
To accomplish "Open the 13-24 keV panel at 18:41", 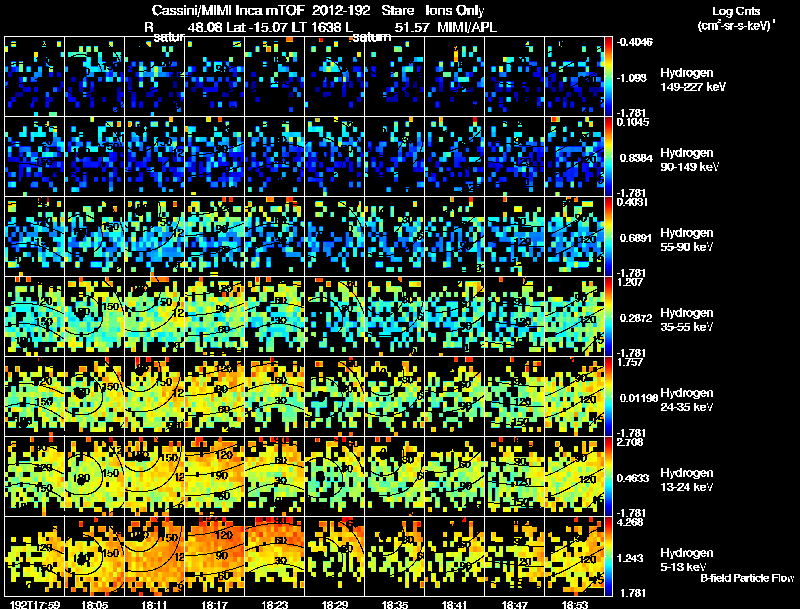I will pyautogui.click(x=455, y=476).
